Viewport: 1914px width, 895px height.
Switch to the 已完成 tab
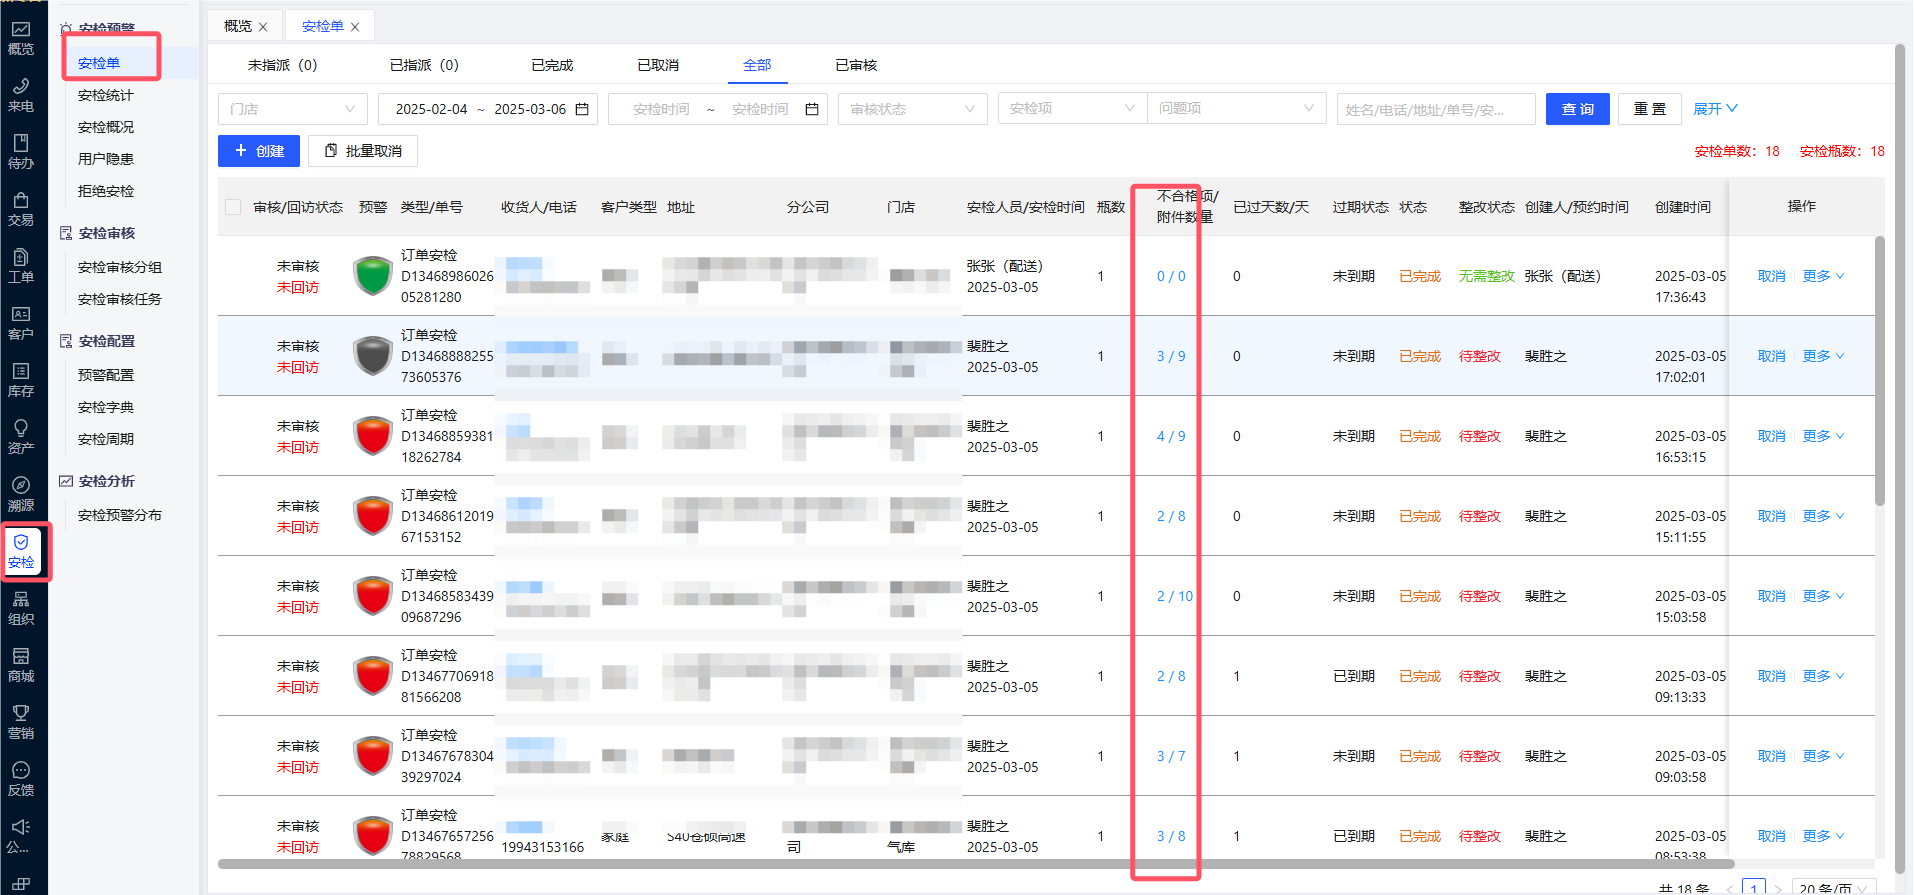click(552, 65)
